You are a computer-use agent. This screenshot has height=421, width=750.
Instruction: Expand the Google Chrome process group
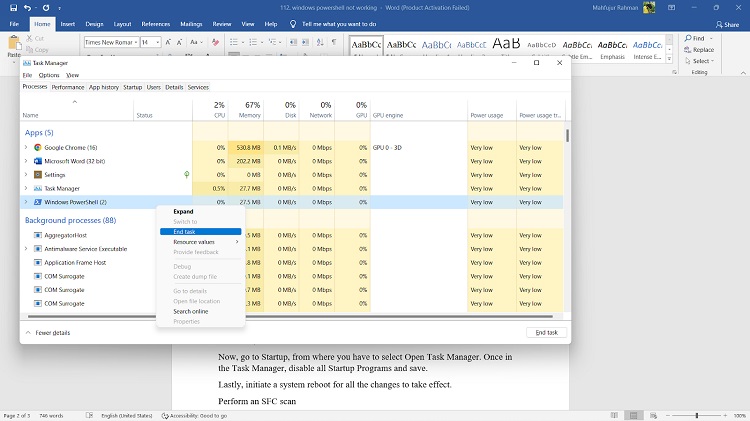pos(26,147)
